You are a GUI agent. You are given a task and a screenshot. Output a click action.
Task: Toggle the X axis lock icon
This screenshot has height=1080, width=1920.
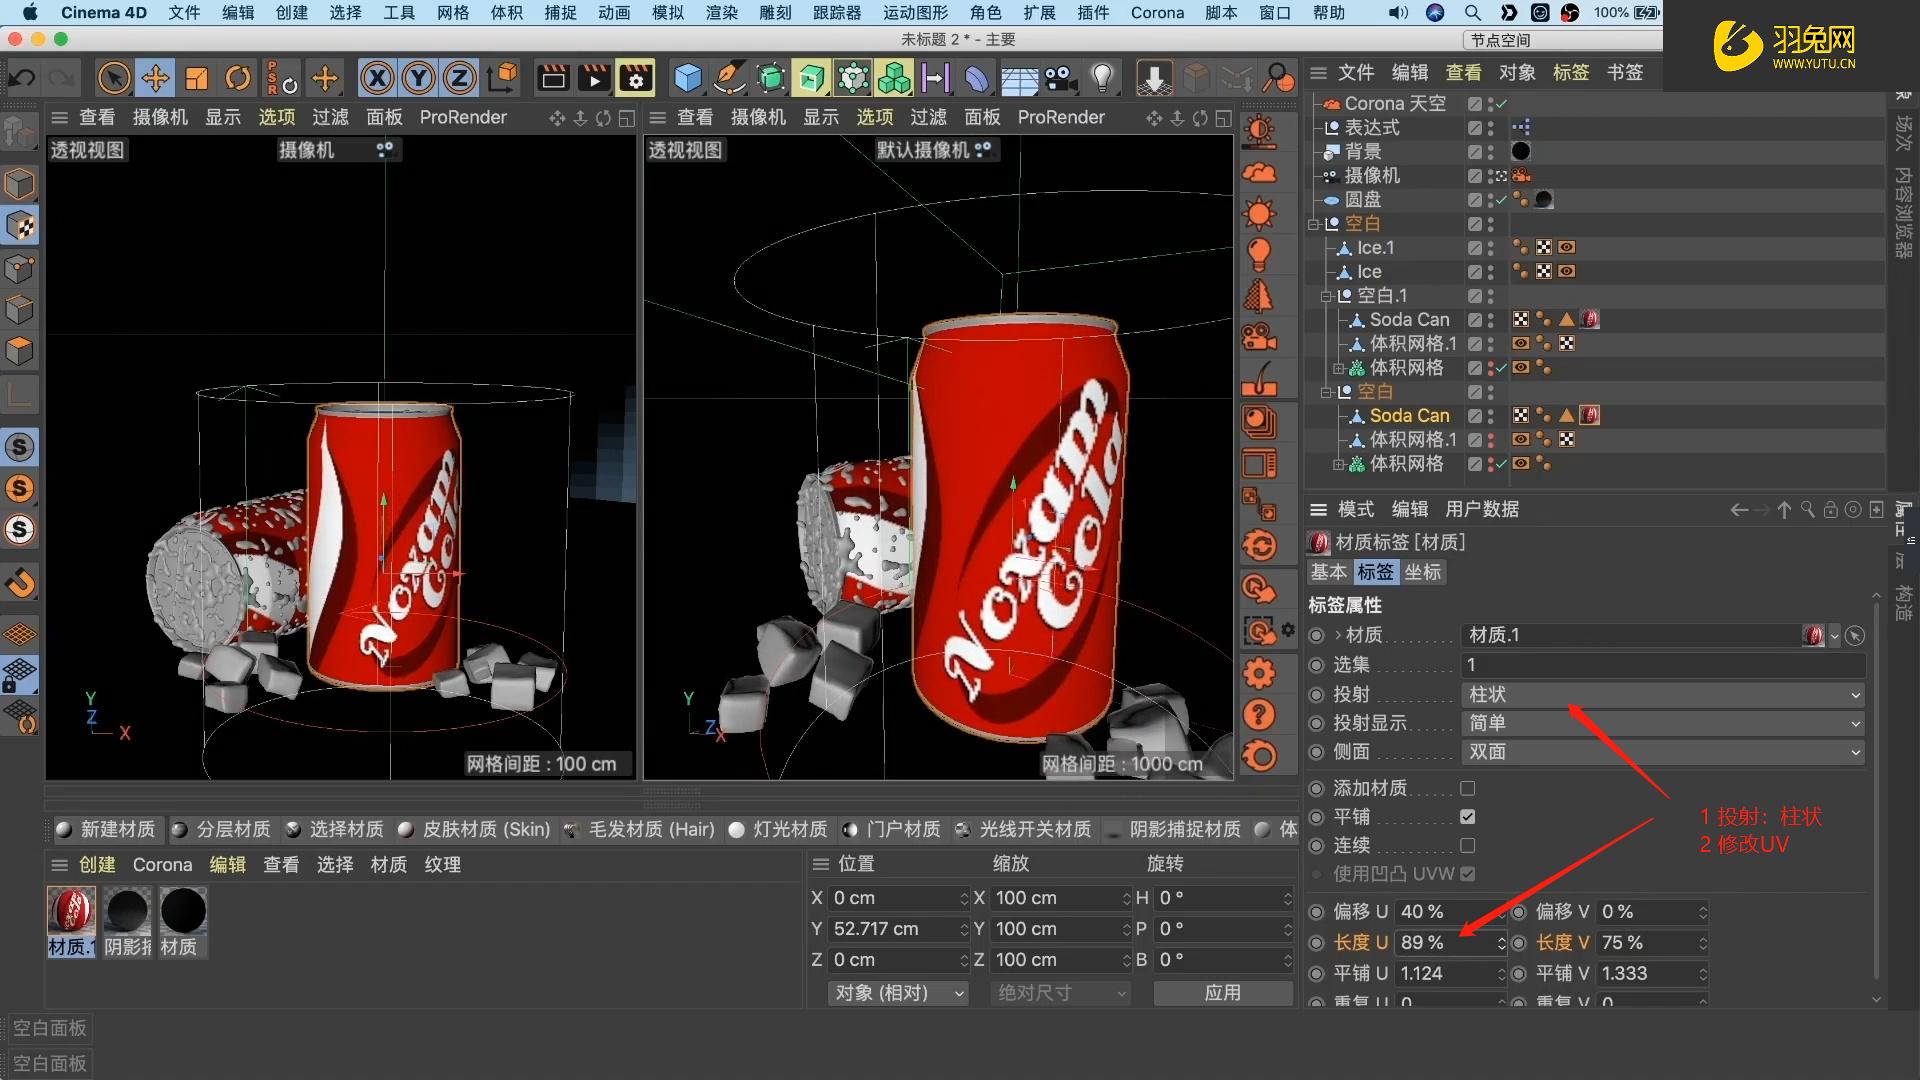pos(378,77)
